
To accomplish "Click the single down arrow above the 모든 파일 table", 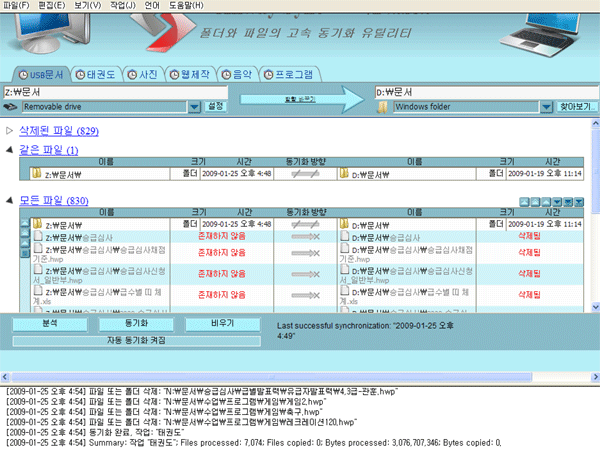I will (557, 202).
